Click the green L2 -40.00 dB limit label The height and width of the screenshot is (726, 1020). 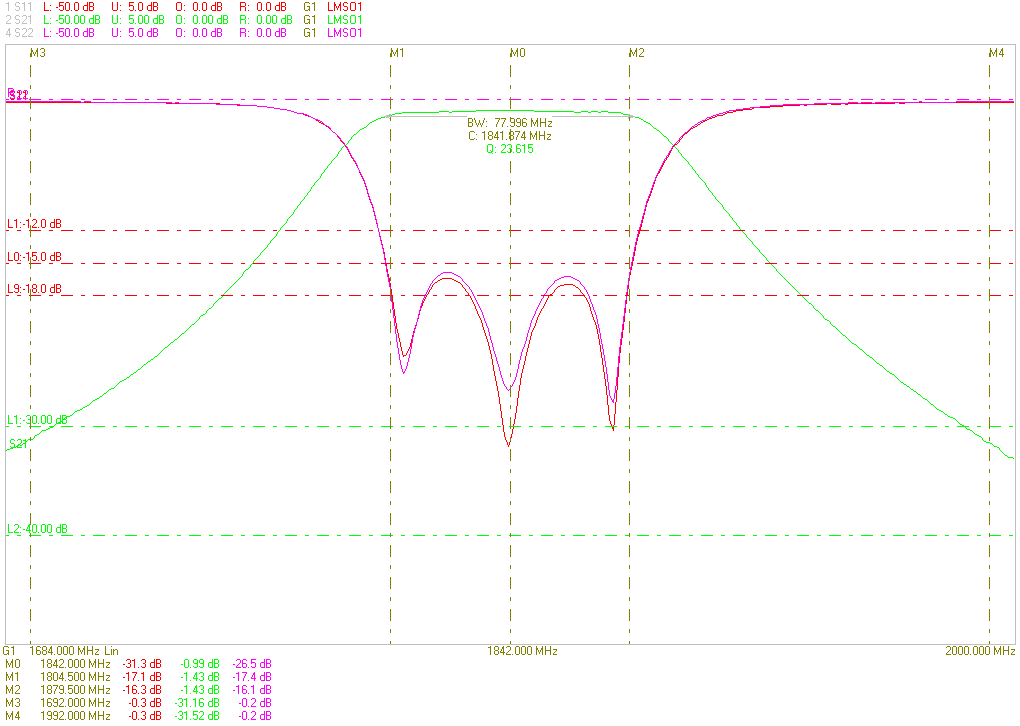pos(37,529)
